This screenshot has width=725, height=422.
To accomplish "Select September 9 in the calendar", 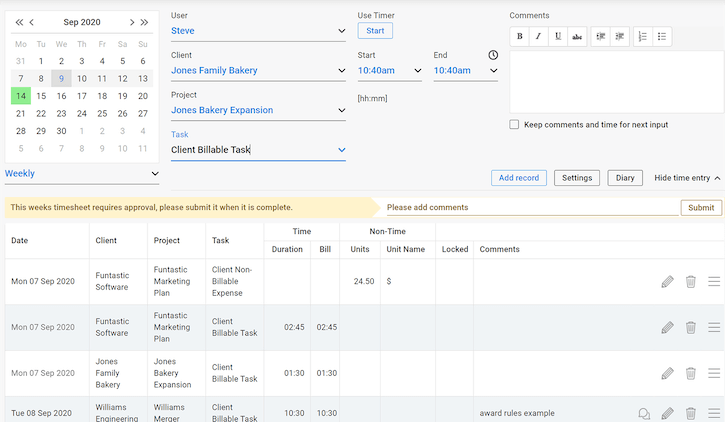I will [x=61, y=79].
